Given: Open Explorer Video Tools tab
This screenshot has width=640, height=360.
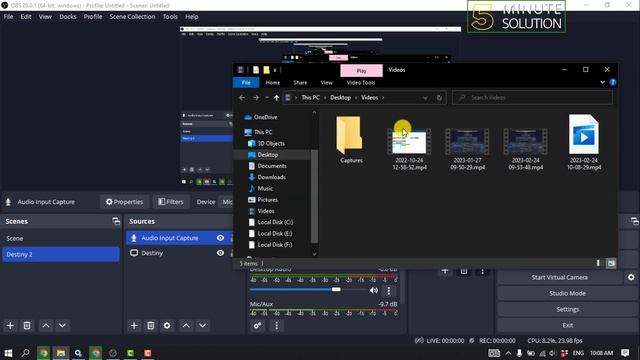Looking at the screenshot, I should (361, 82).
